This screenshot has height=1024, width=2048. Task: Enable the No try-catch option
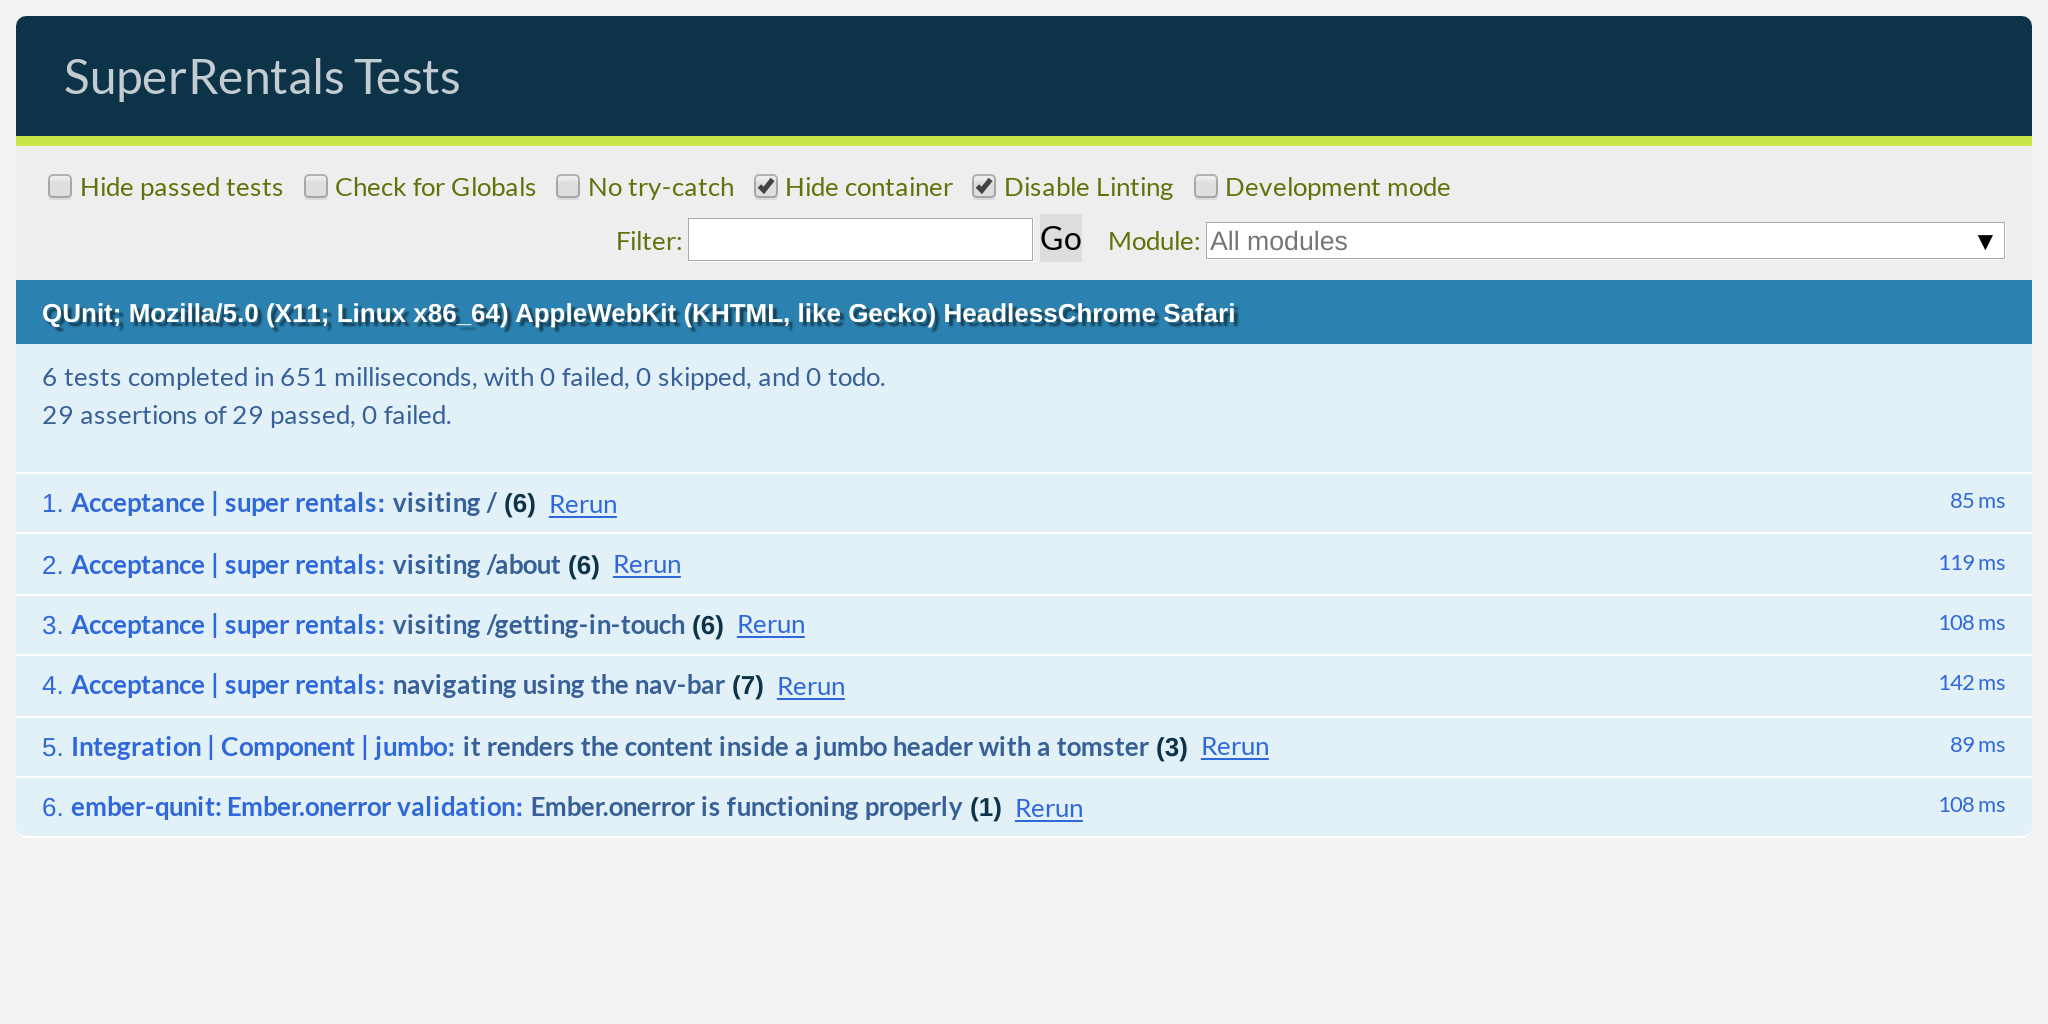tap(568, 187)
